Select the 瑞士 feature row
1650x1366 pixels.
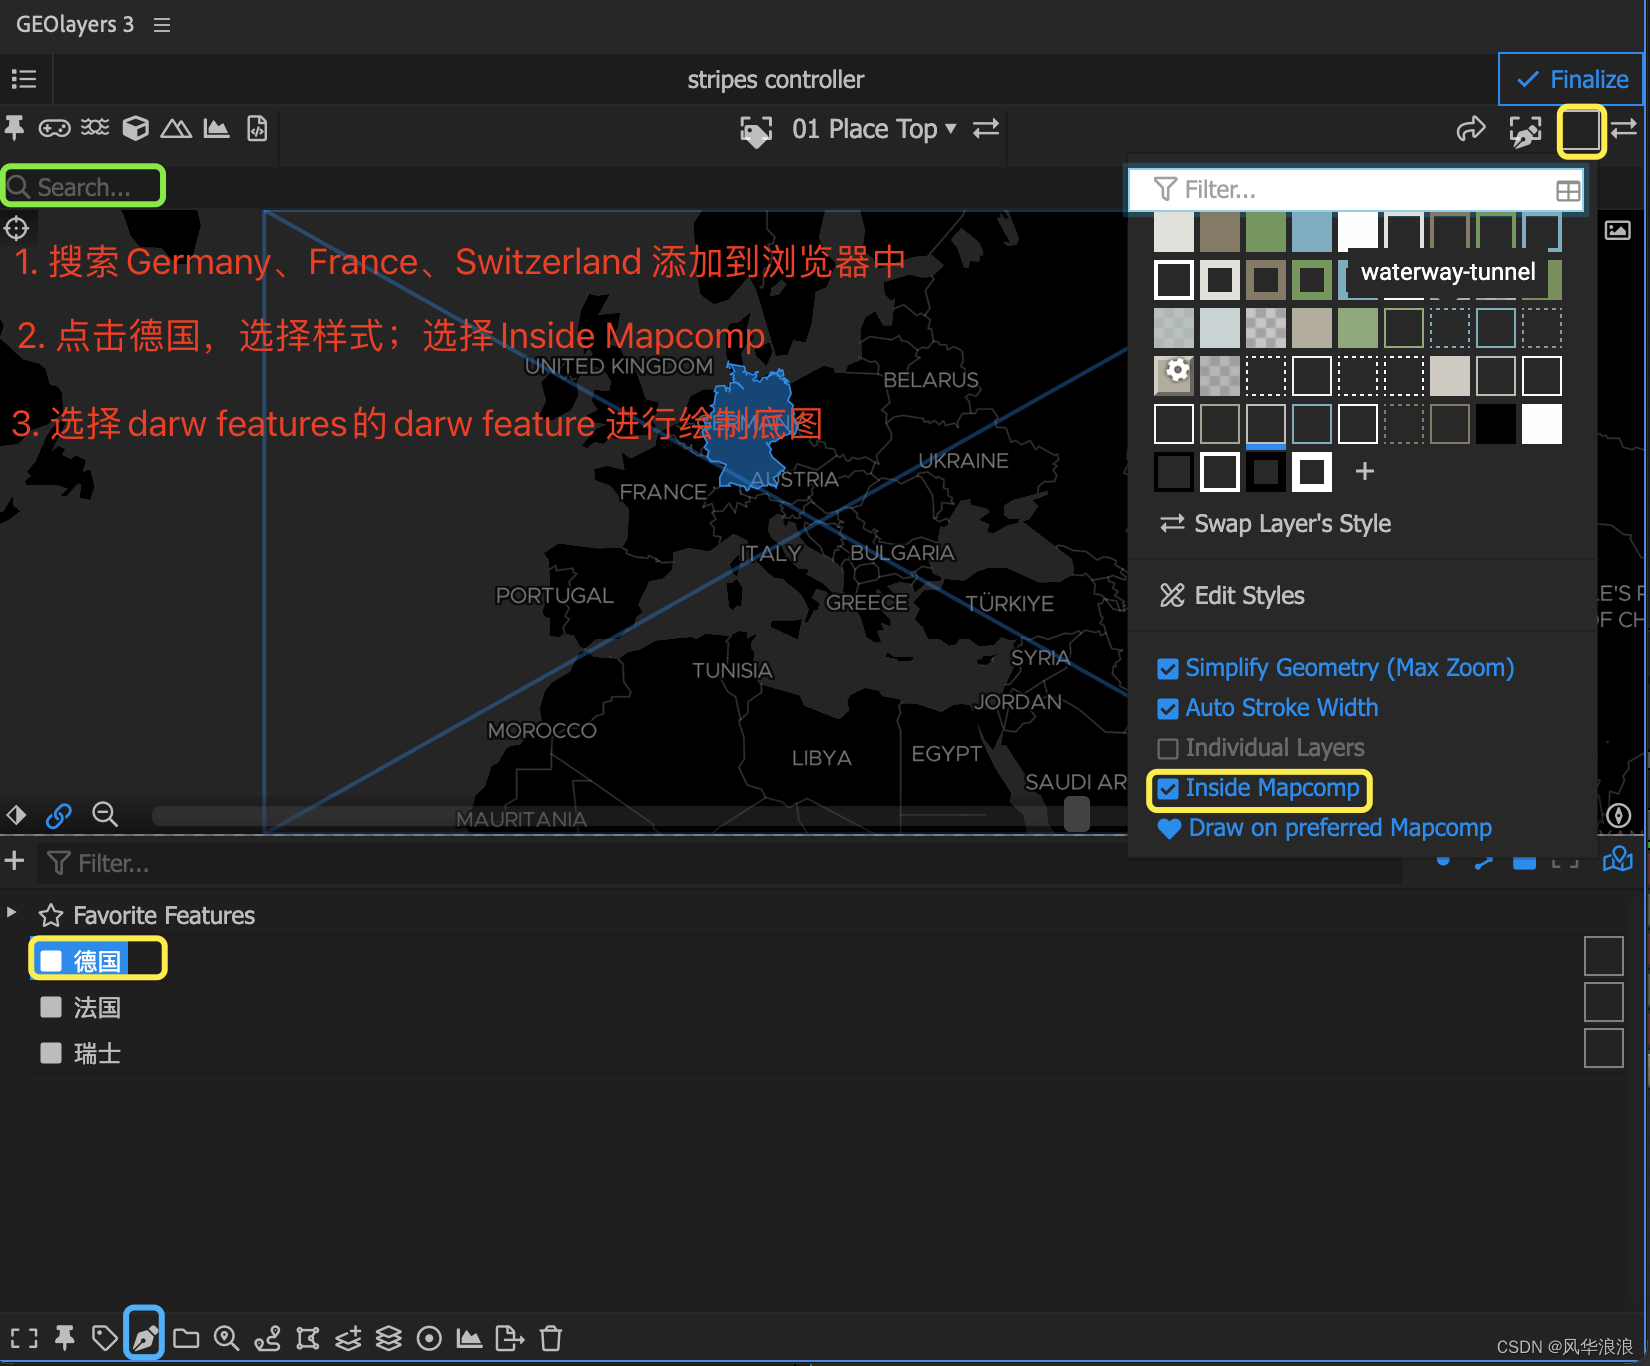tap(97, 1053)
